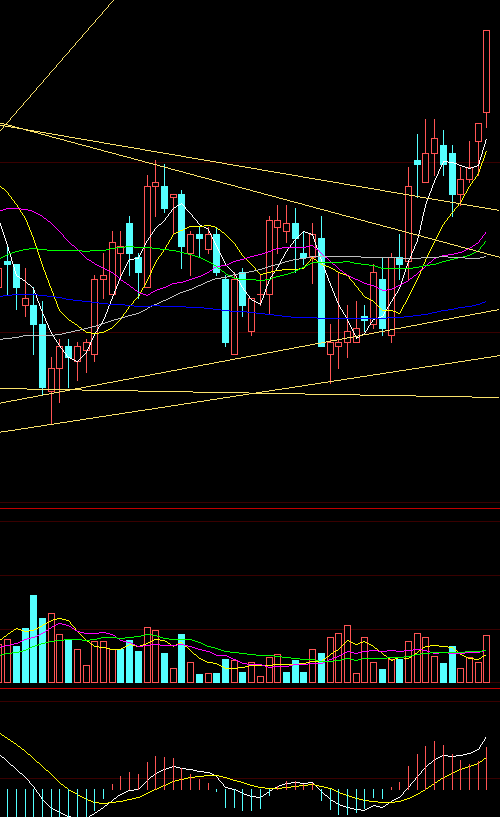Select the tallest cyan volume bar
Screen dimensions: 500x817
point(33,639)
